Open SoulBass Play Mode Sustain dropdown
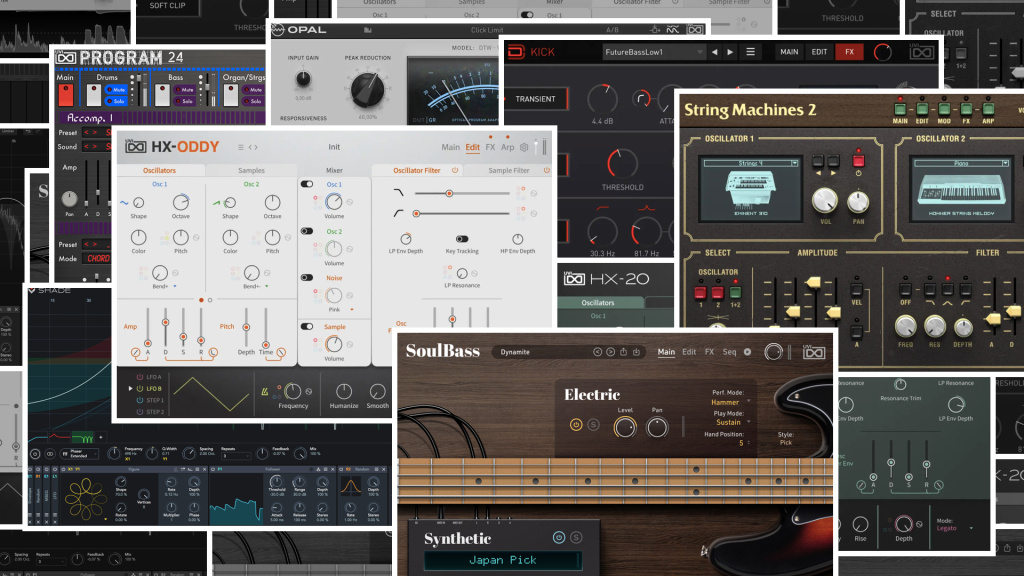 point(731,423)
